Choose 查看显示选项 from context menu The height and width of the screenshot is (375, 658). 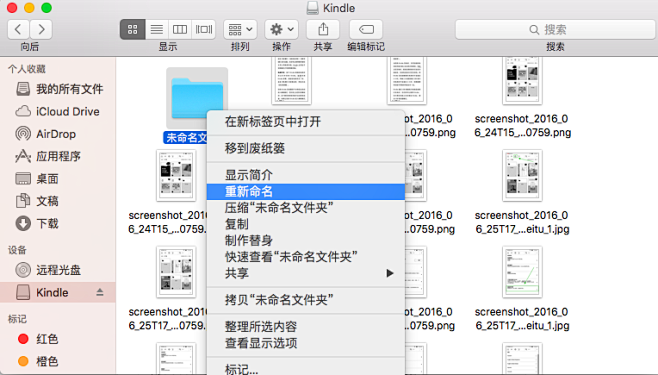point(306,343)
